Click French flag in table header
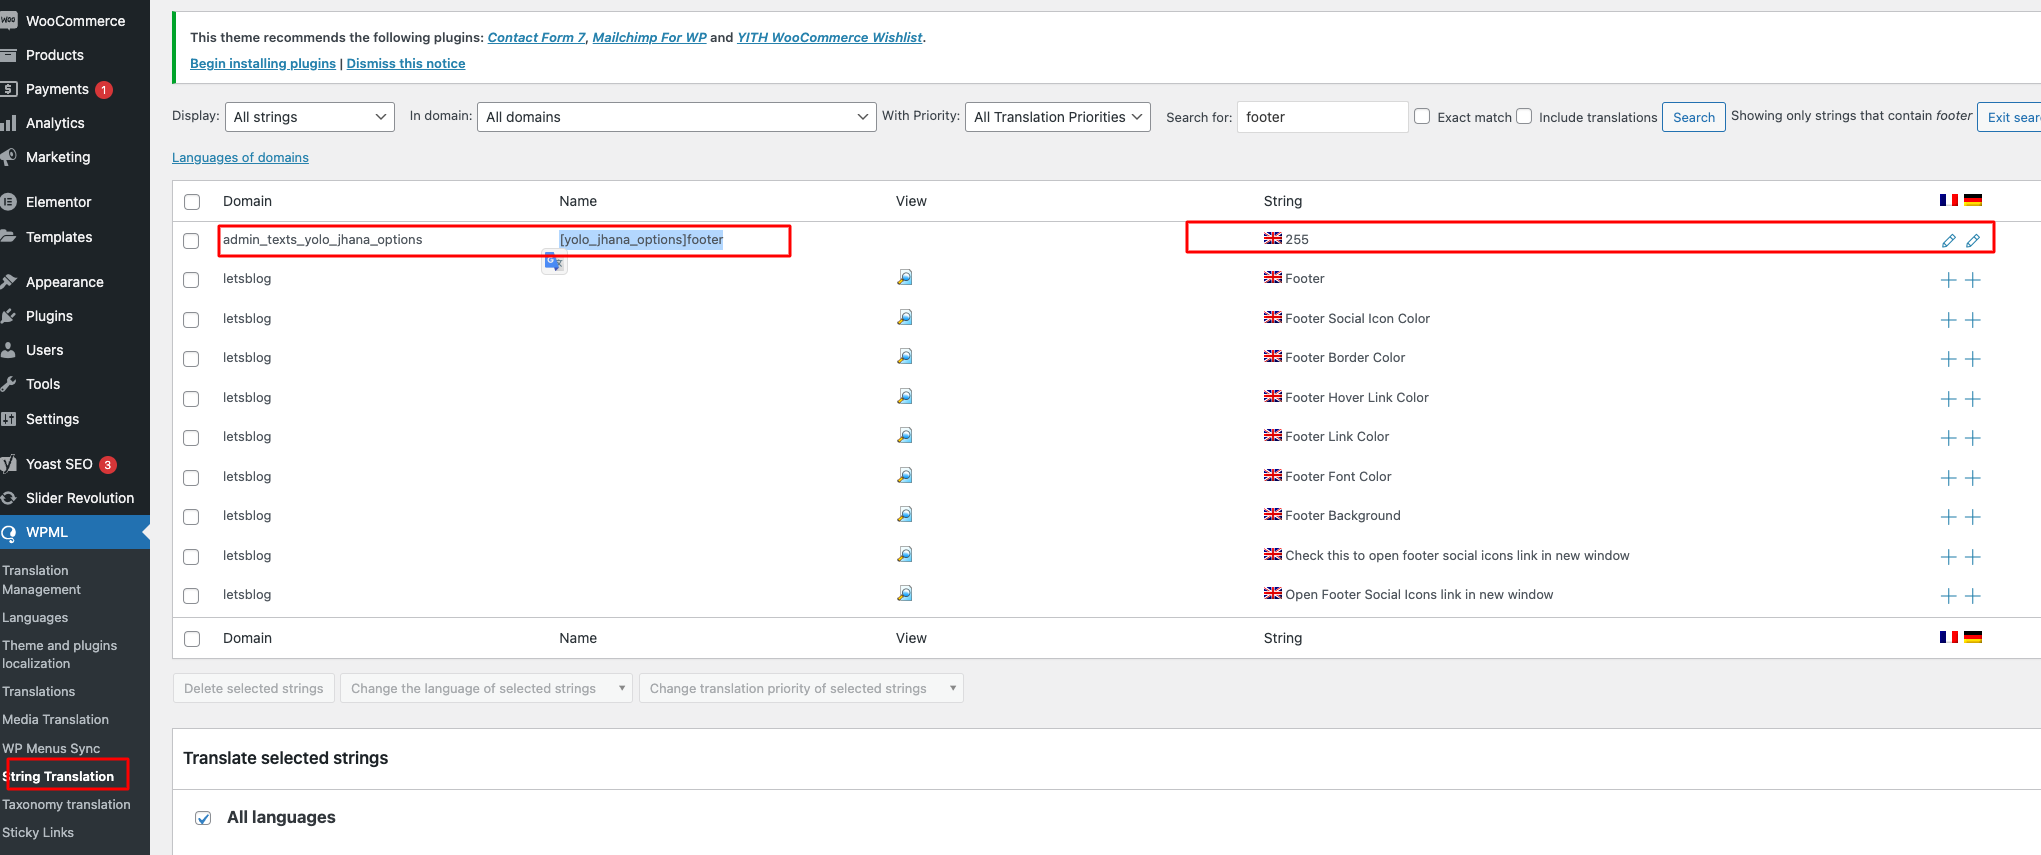Viewport: 2041px width, 855px height. [1948, 200]
